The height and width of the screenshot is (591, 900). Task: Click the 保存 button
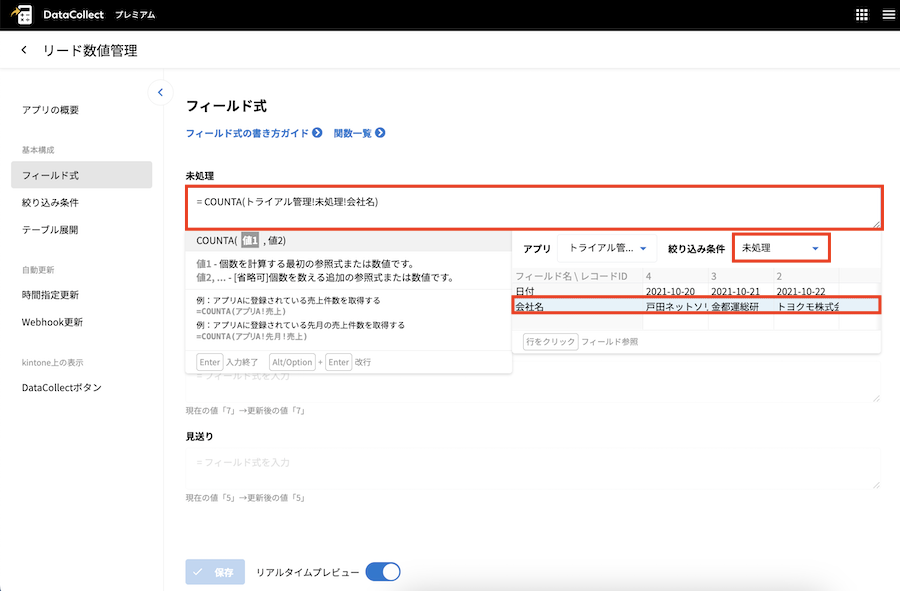pyautogui.click(x=214, y=571)
